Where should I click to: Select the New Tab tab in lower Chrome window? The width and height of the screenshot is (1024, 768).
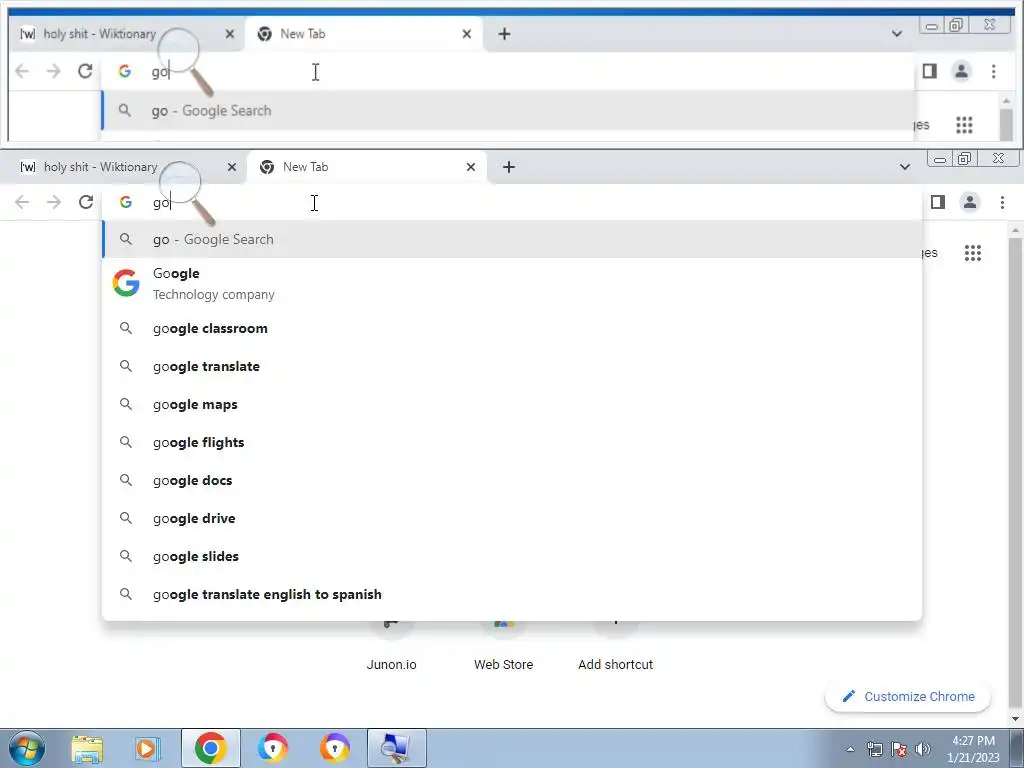click(367, 167)
